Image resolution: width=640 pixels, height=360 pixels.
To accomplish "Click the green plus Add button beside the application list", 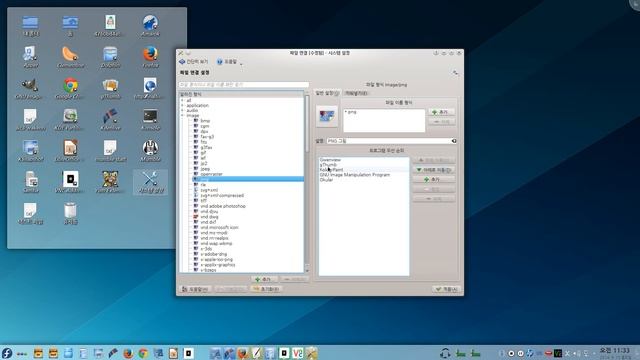I will point(434,180).
